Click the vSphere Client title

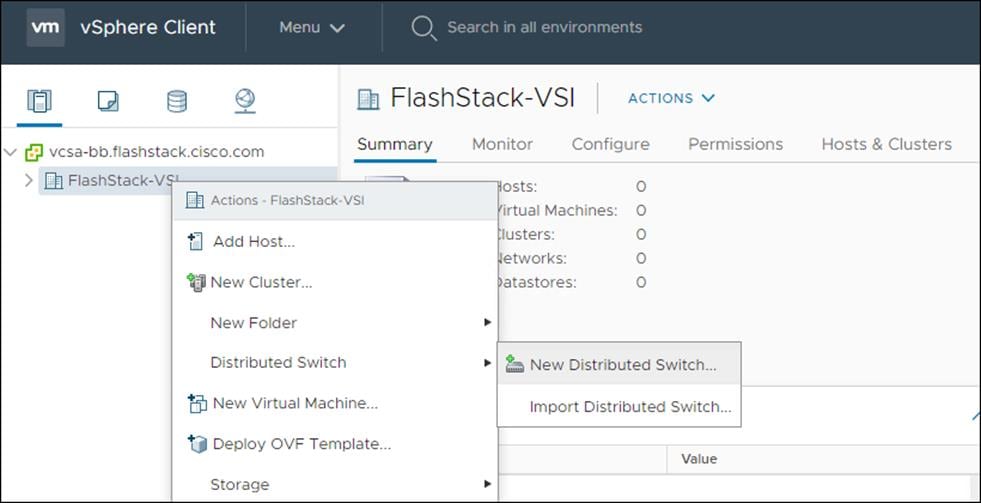point(148,28)
